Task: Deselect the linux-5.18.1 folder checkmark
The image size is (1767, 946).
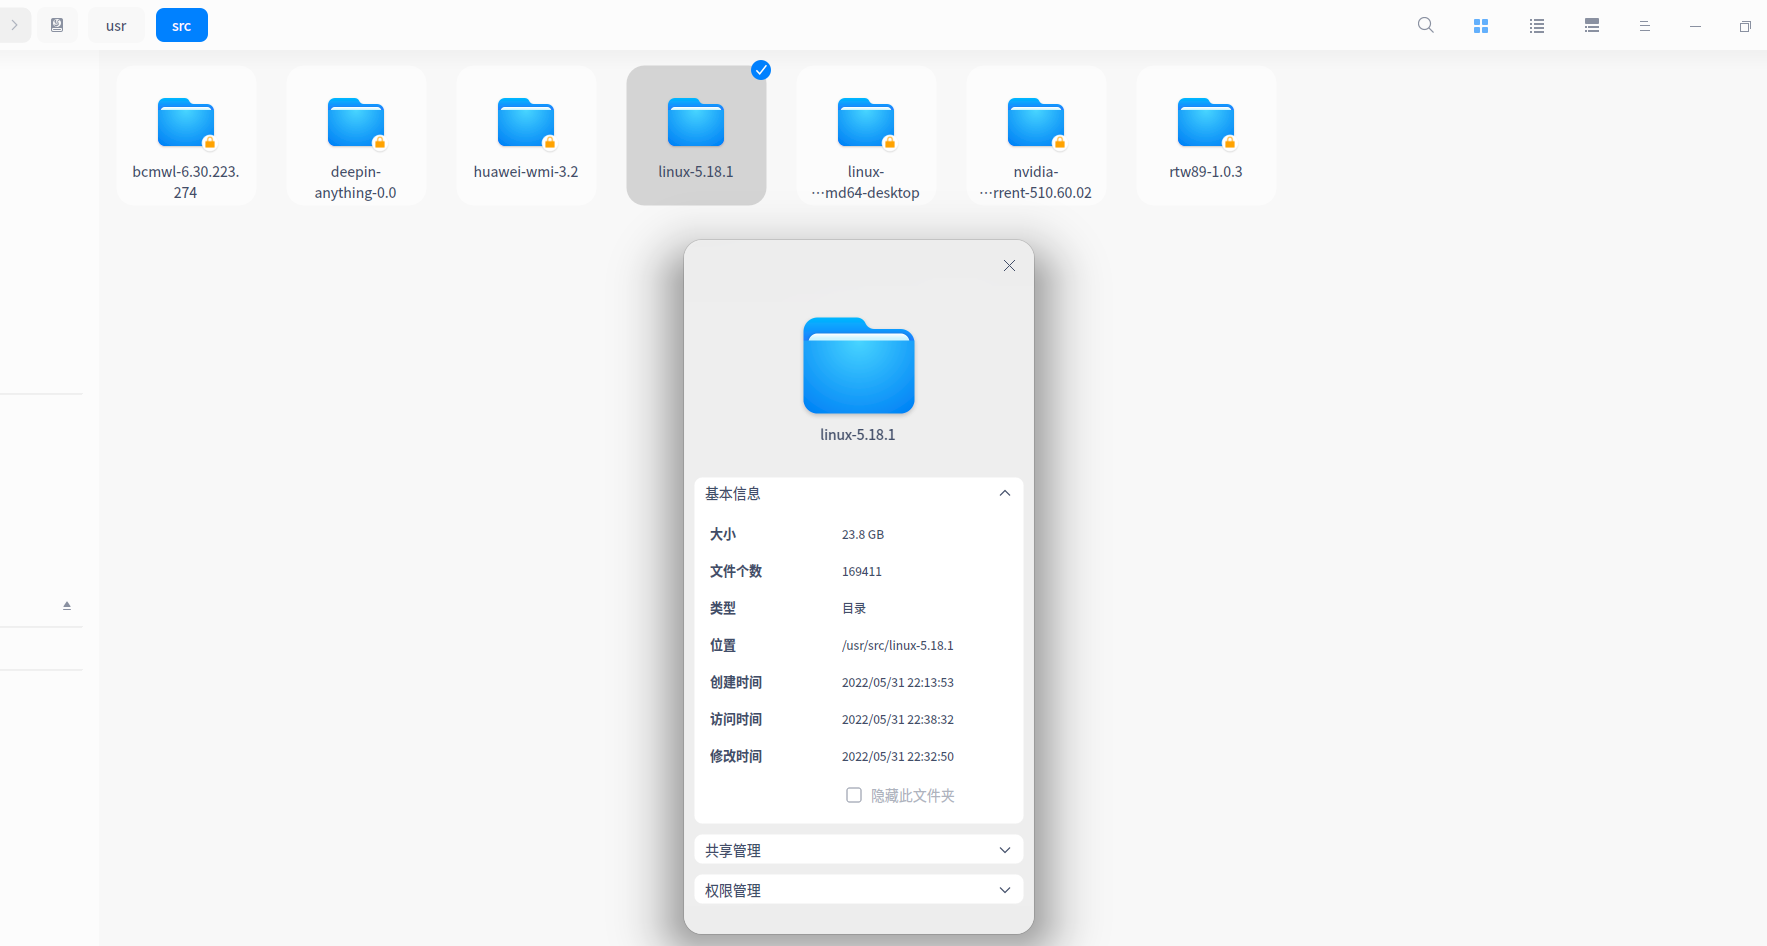Action: coord(760,70)
